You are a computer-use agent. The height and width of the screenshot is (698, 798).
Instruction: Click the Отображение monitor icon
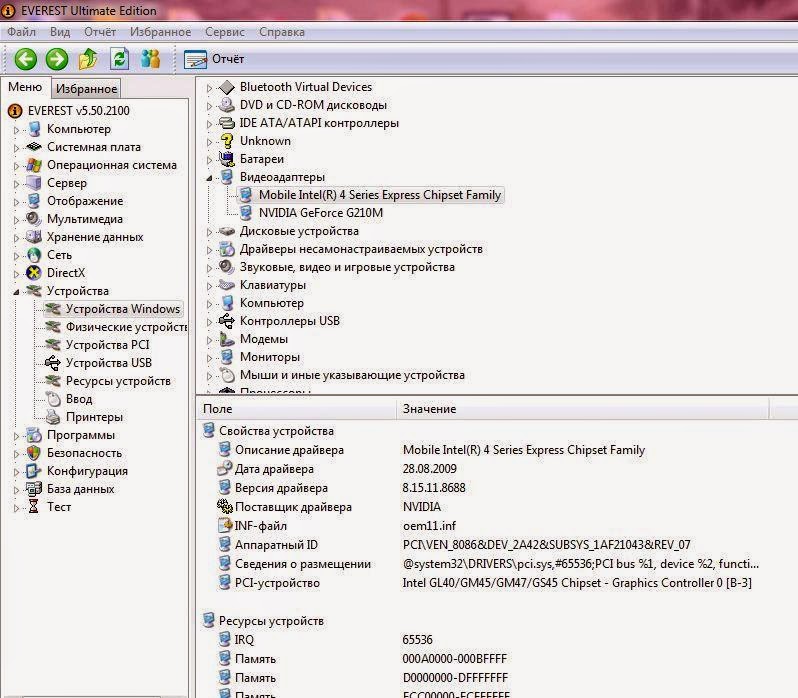[x=34, y=201]
